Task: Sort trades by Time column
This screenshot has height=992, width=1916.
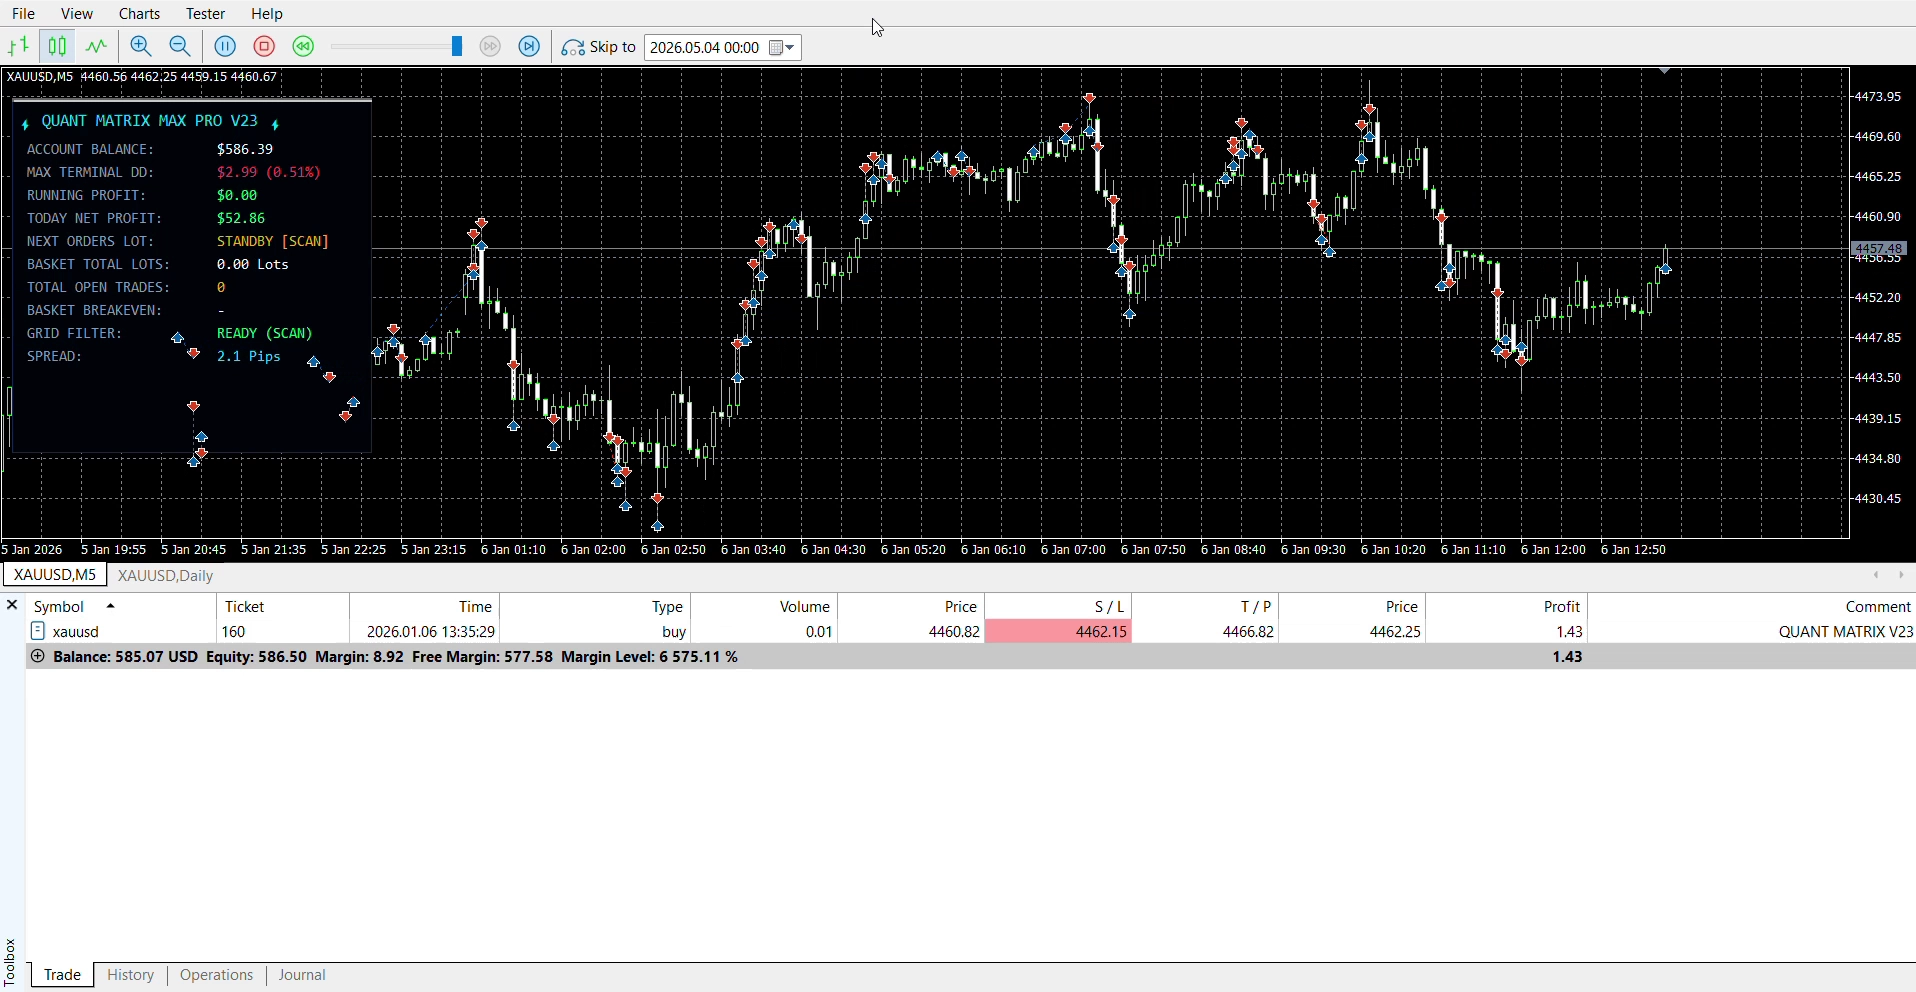Action: (425, 606)
